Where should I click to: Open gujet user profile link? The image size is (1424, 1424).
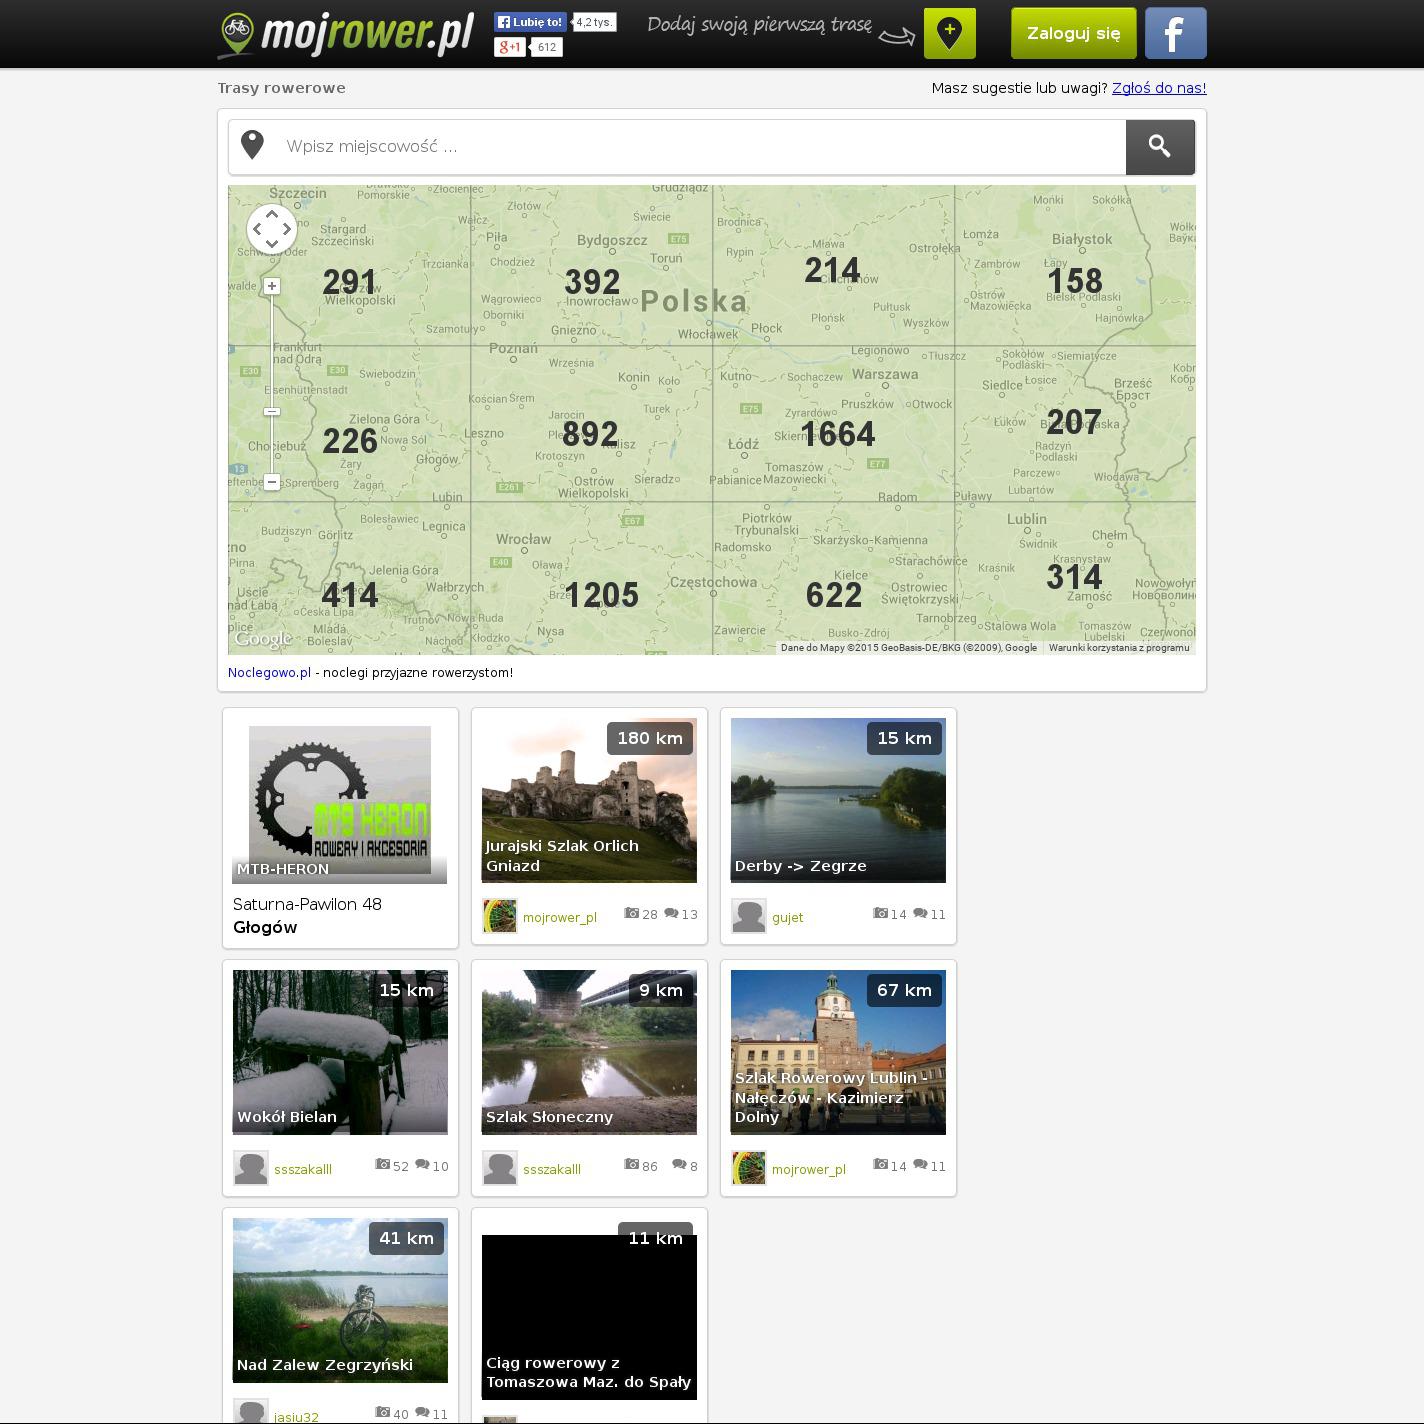click(x=787, y=917)
